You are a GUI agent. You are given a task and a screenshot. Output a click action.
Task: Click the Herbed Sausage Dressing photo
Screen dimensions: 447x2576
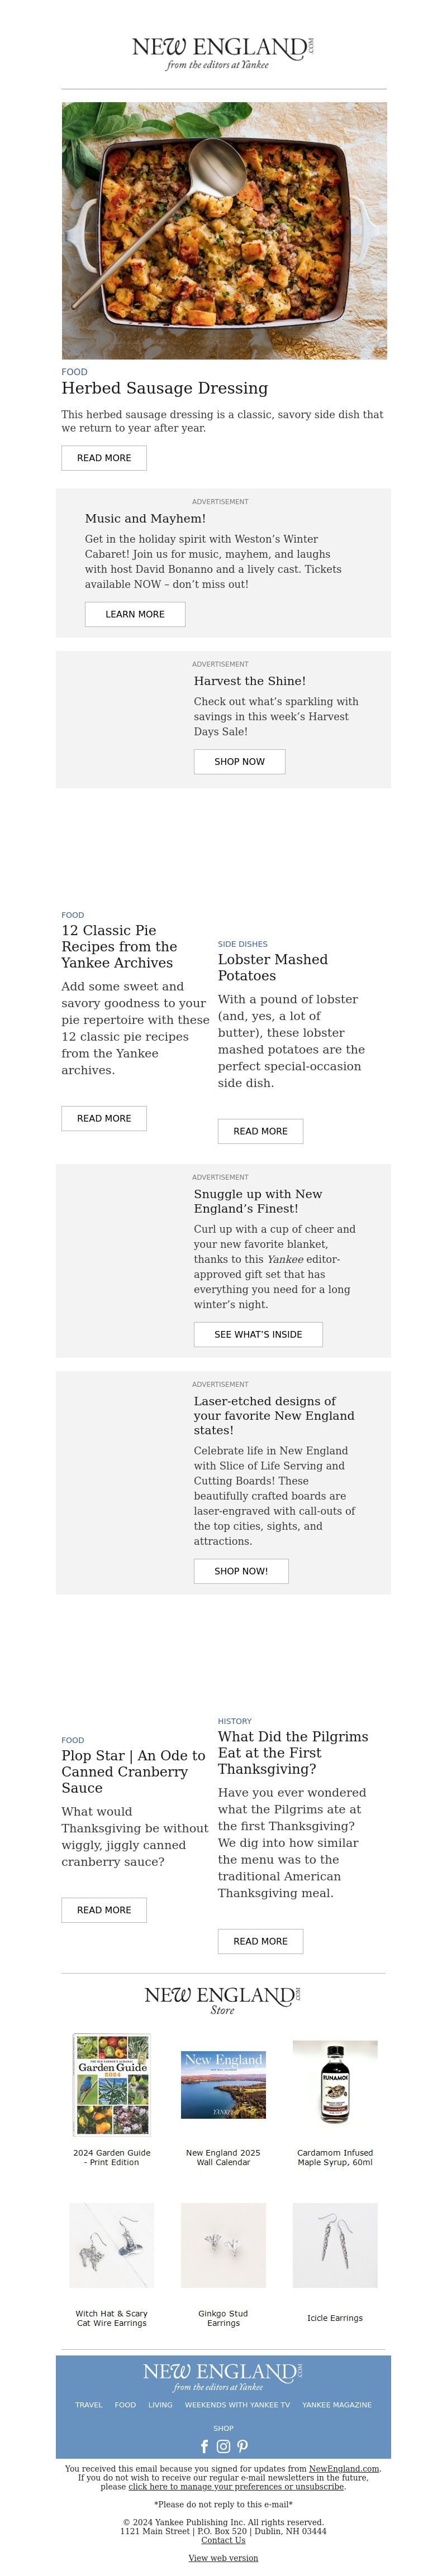point(224,230)
